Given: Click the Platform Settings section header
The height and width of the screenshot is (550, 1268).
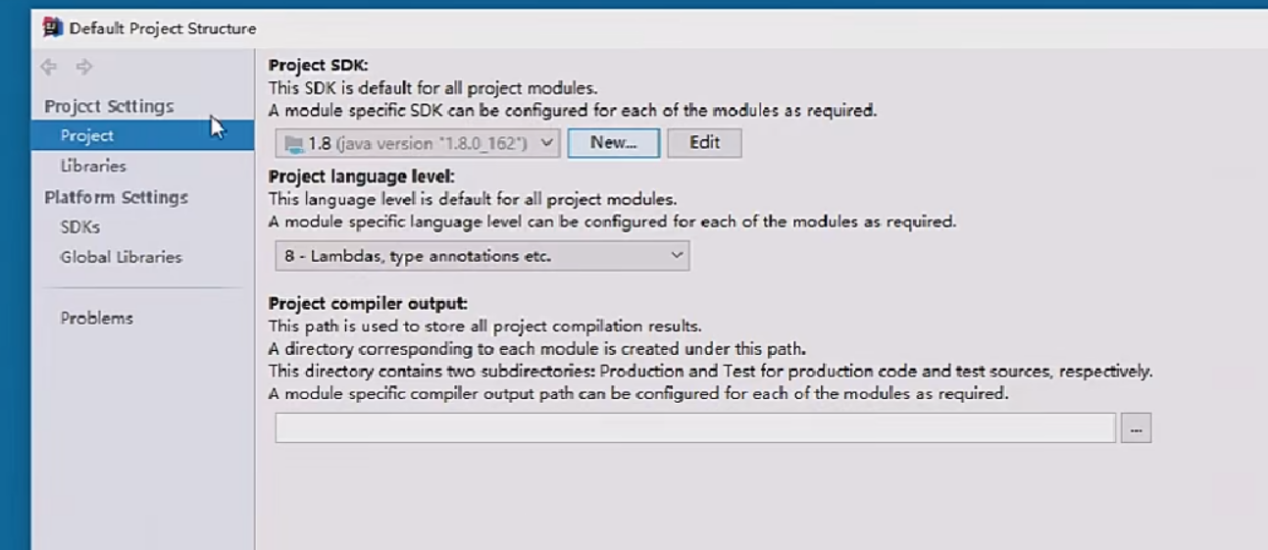Looking at the screenshot, I should (116, 197).
